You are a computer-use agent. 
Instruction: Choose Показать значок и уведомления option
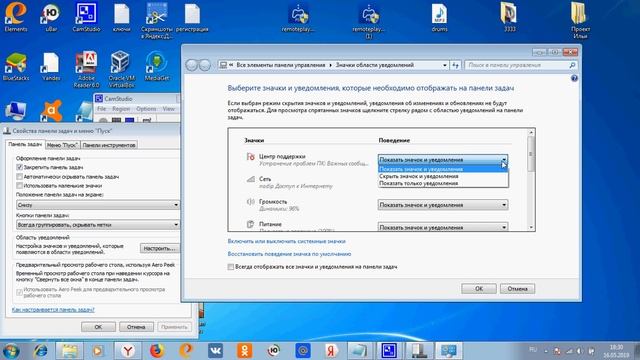[443, 169]
